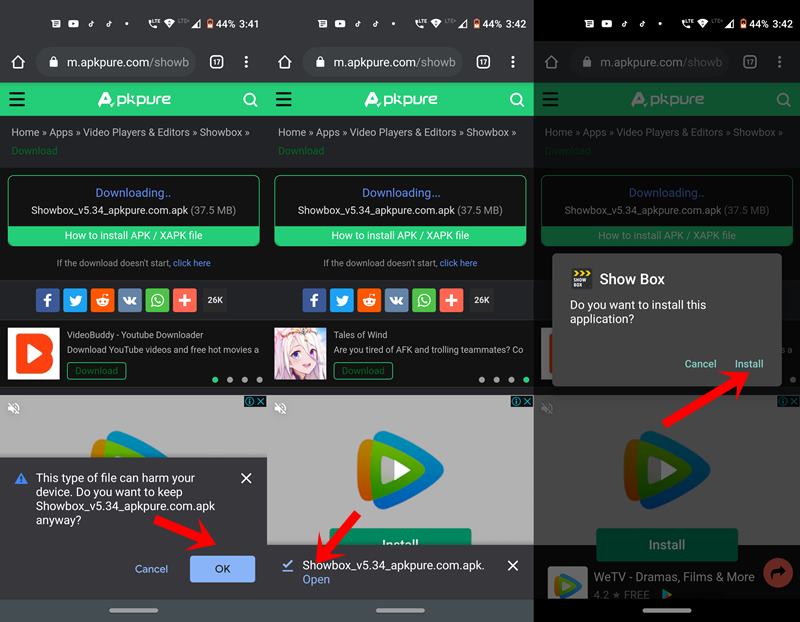Close the ad in the first screen

(261, 402)
